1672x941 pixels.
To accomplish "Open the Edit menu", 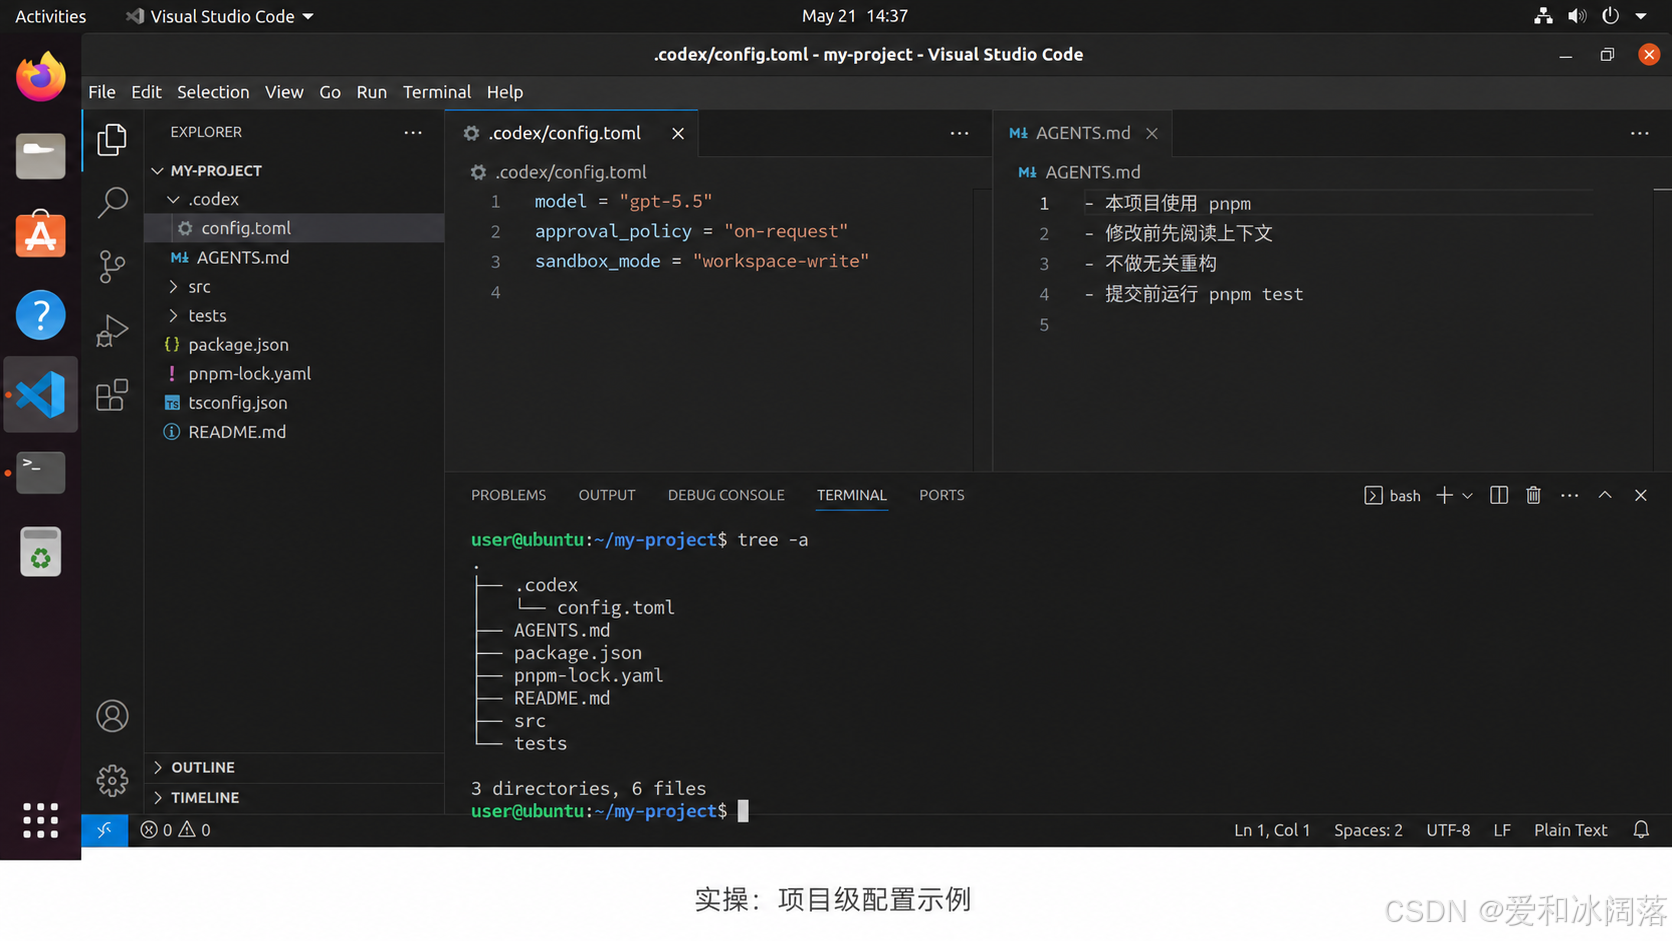I will (146, 92).
